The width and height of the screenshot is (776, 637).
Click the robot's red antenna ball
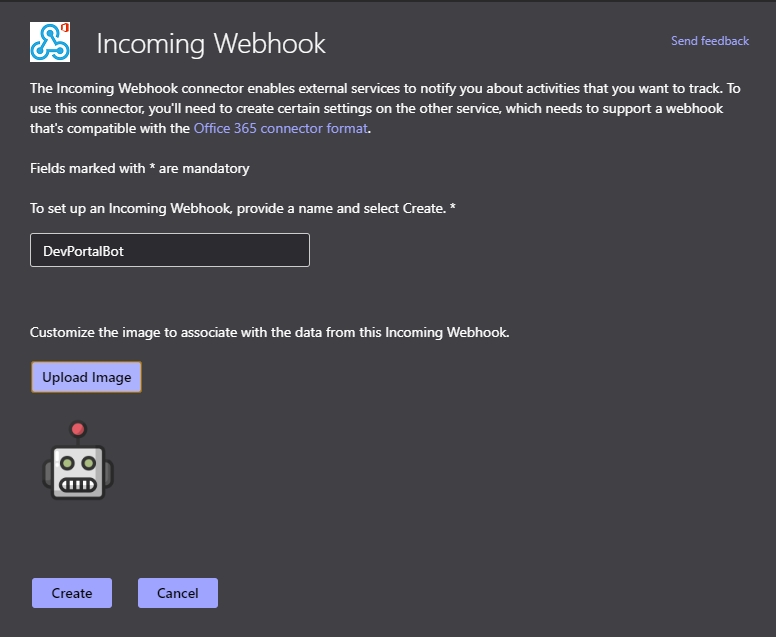point(78,429)
